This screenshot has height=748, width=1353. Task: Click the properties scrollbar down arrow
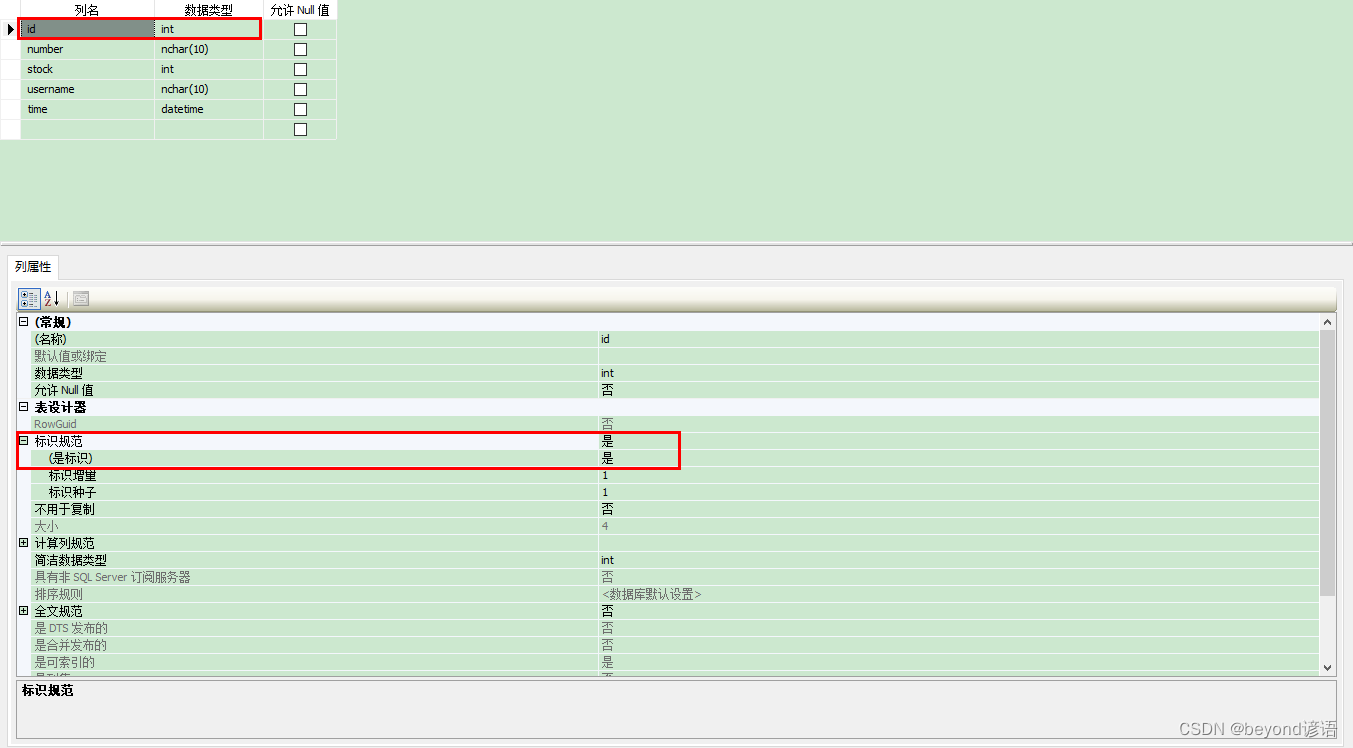coord(1328,667)
